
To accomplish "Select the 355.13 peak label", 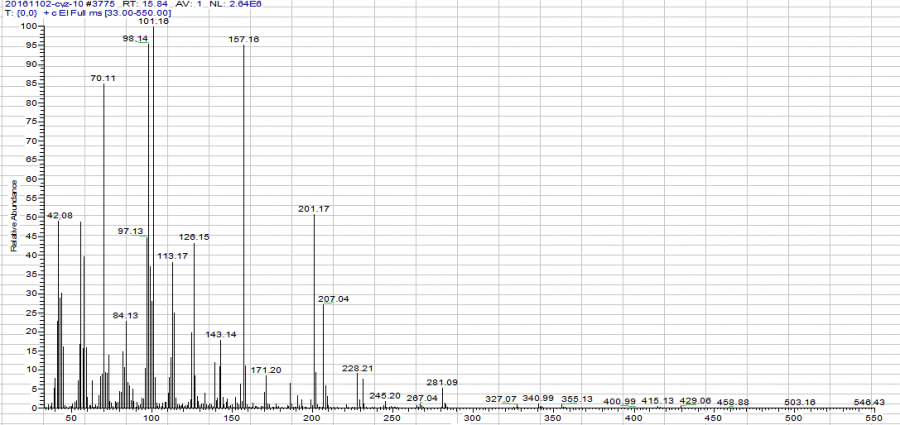I will (x=577, y=399).
